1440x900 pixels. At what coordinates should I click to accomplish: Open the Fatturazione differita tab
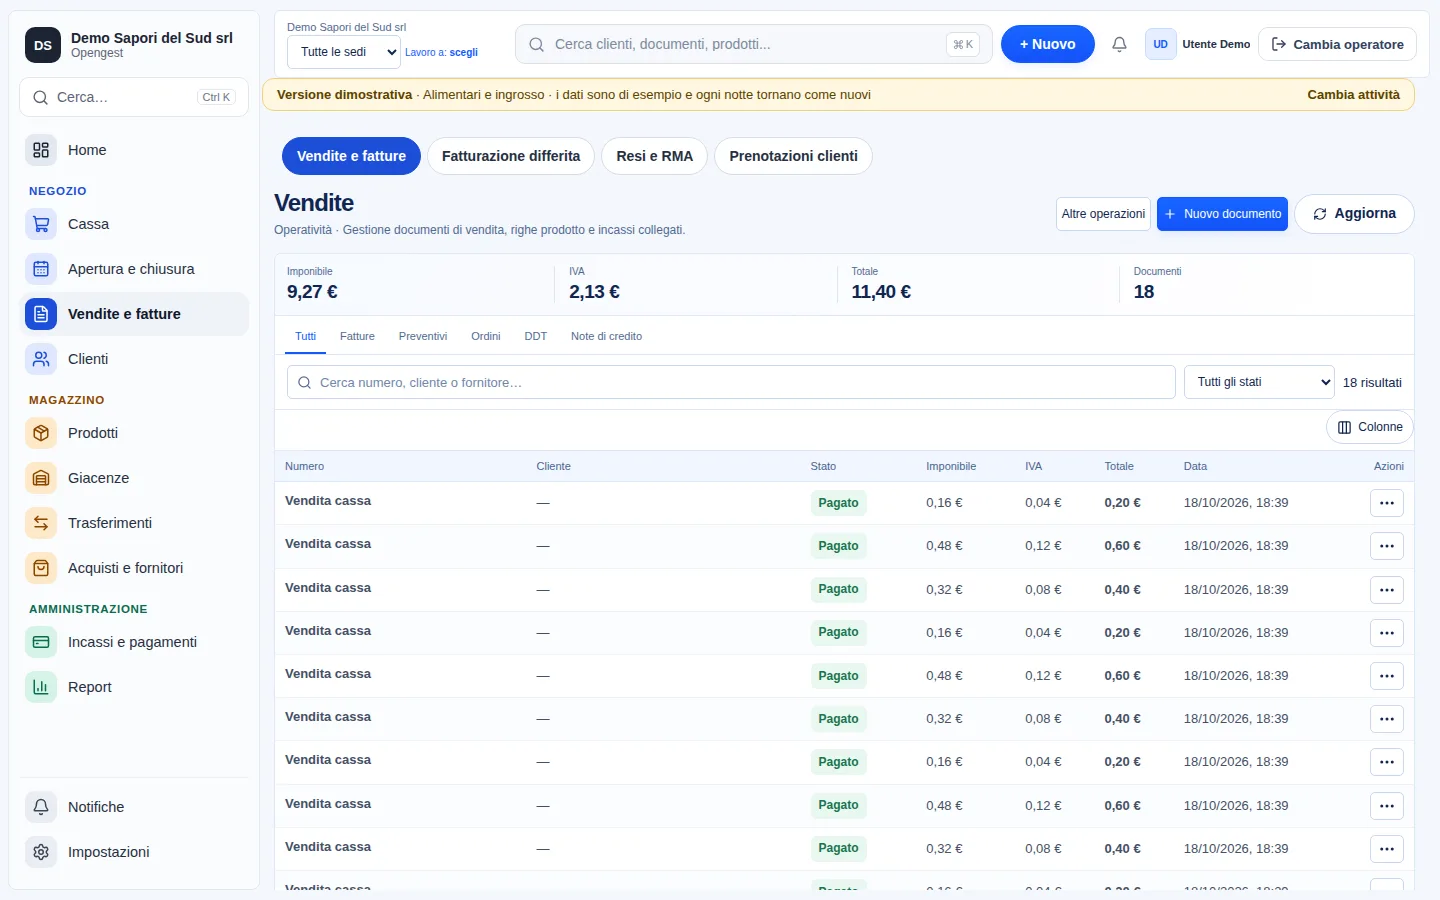tap(511, 156)
